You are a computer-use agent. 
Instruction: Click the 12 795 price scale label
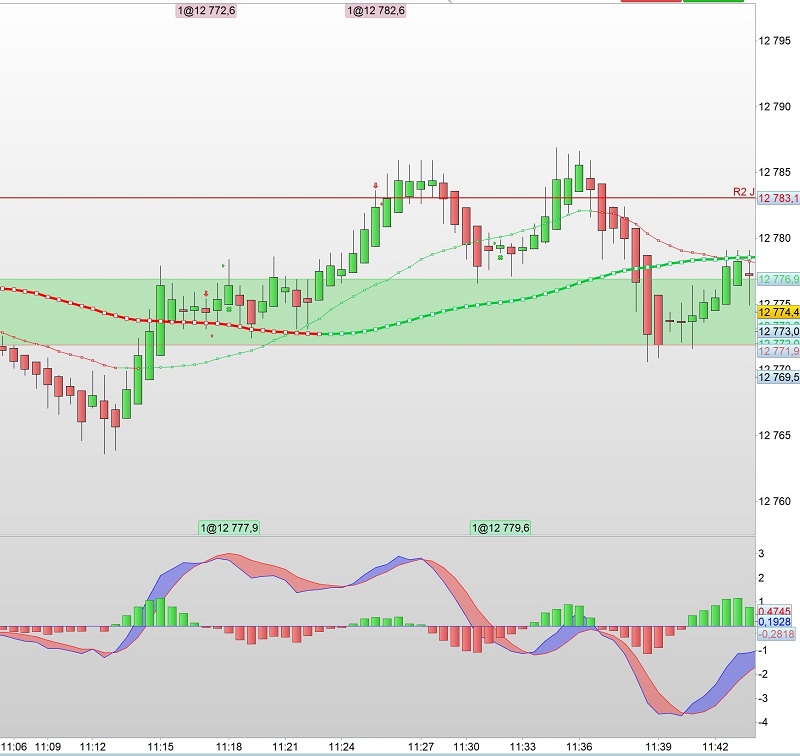point(774,41)
